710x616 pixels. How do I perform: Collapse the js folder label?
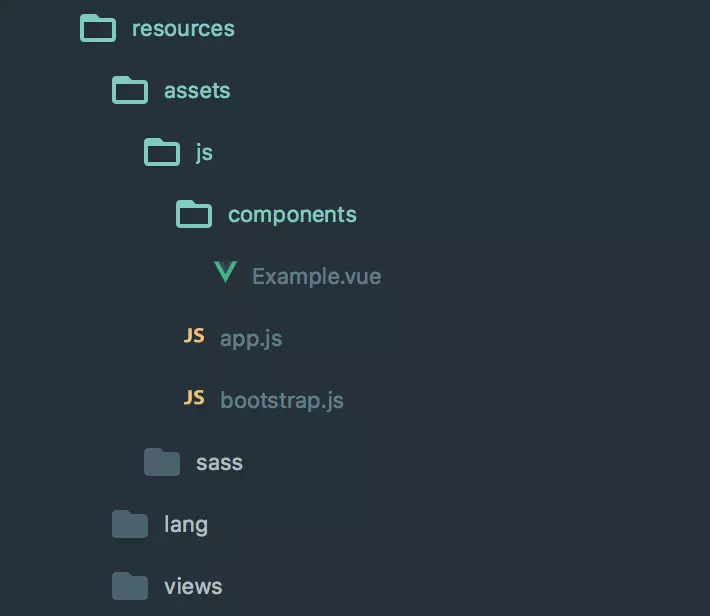tap(204, 152)
